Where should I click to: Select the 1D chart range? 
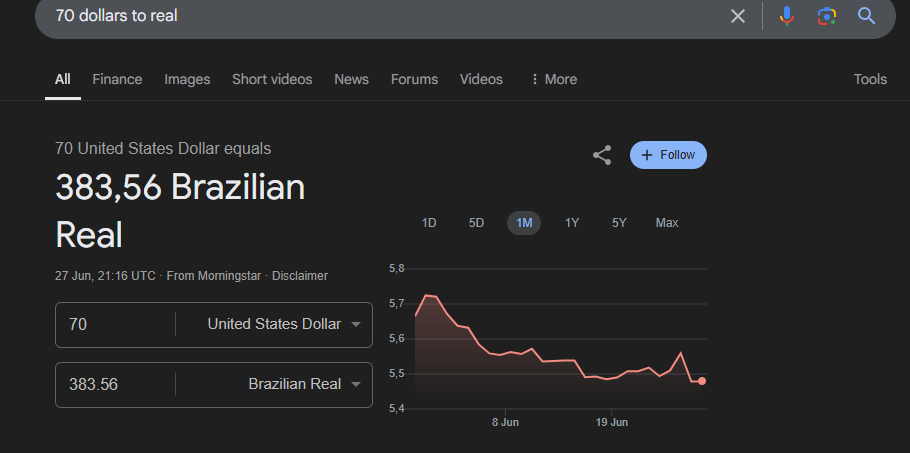(x=429, y=223)
